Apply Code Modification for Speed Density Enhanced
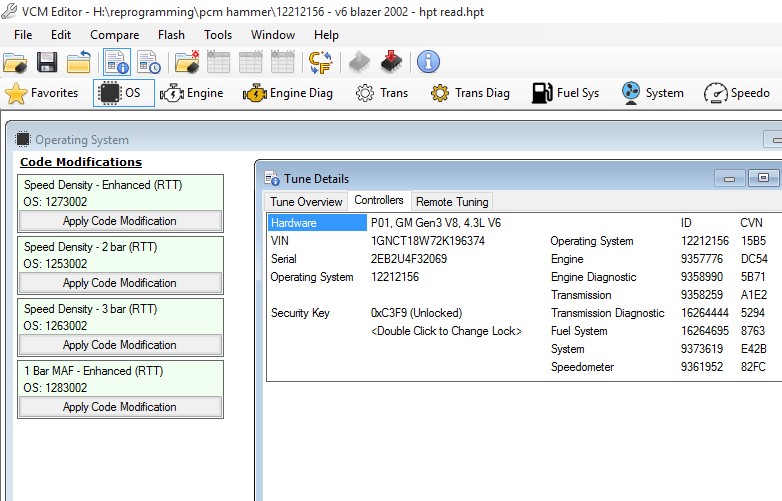 [120, 221]
